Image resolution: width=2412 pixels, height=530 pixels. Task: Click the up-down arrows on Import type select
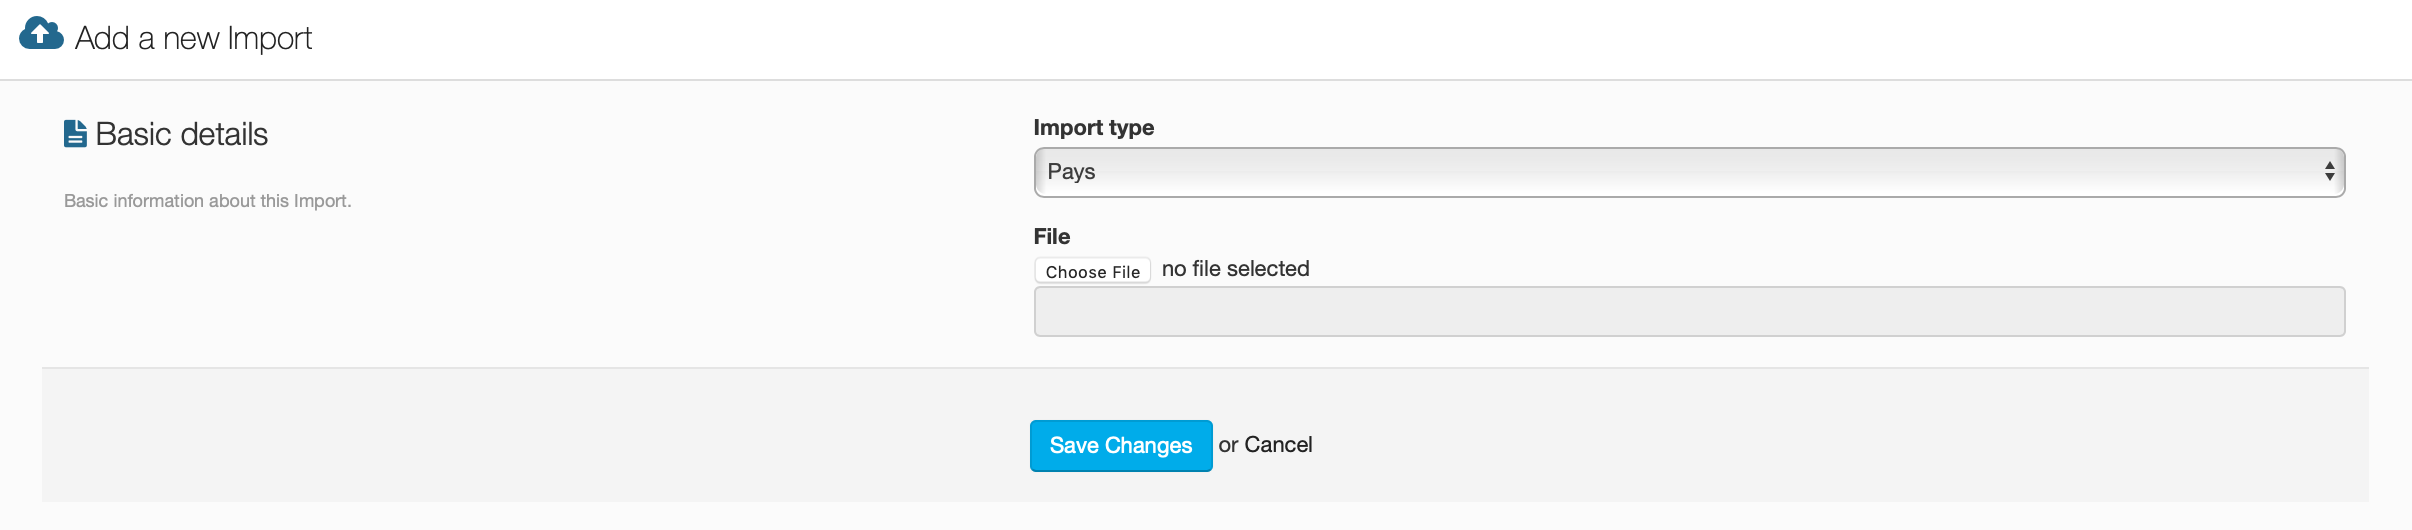coord(2329,172)
